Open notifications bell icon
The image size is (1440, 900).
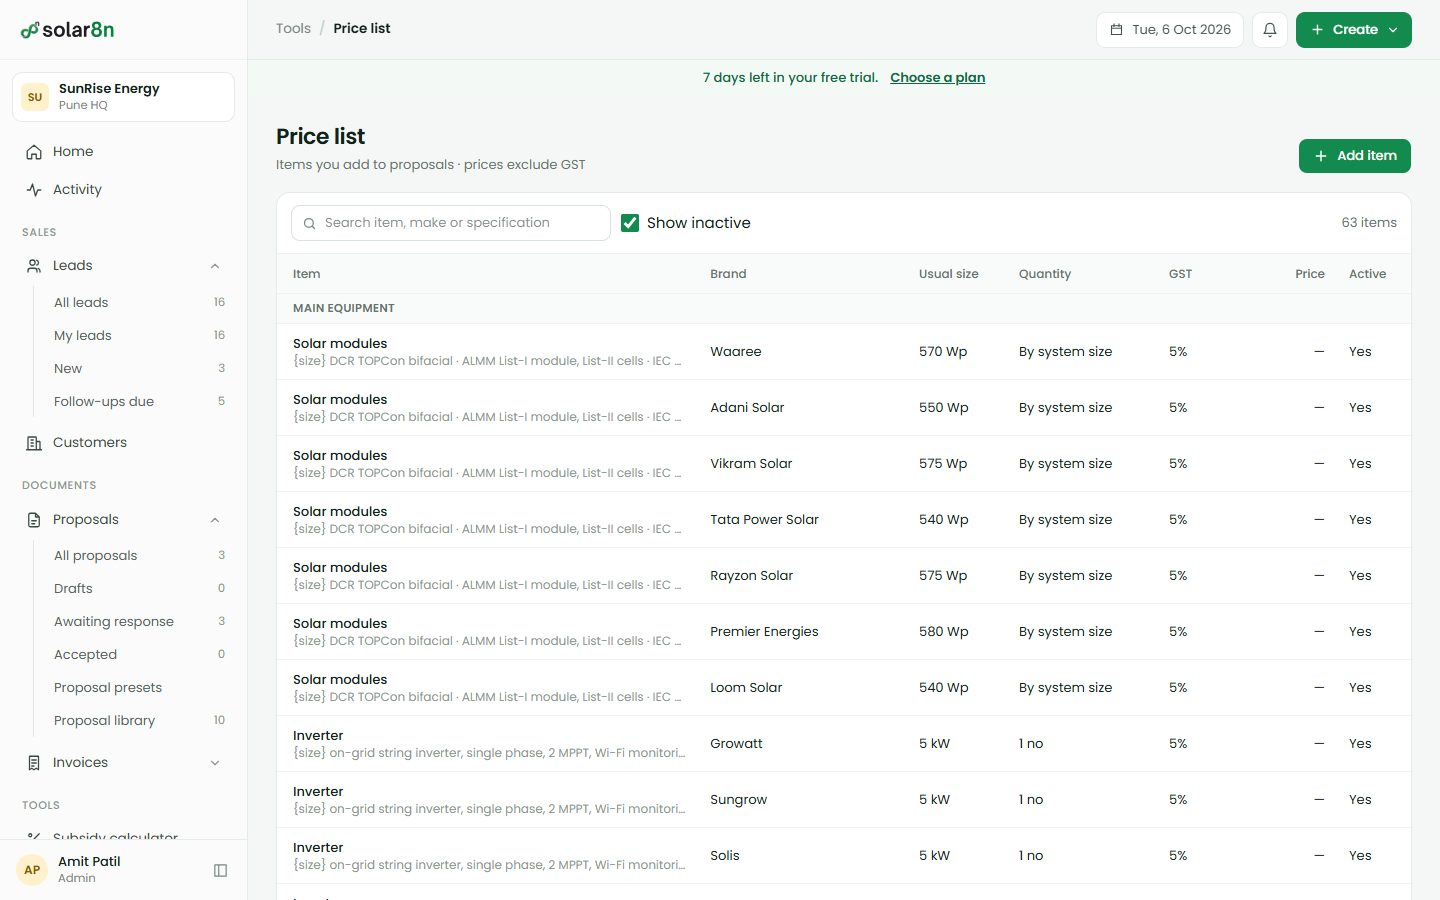1270,30
